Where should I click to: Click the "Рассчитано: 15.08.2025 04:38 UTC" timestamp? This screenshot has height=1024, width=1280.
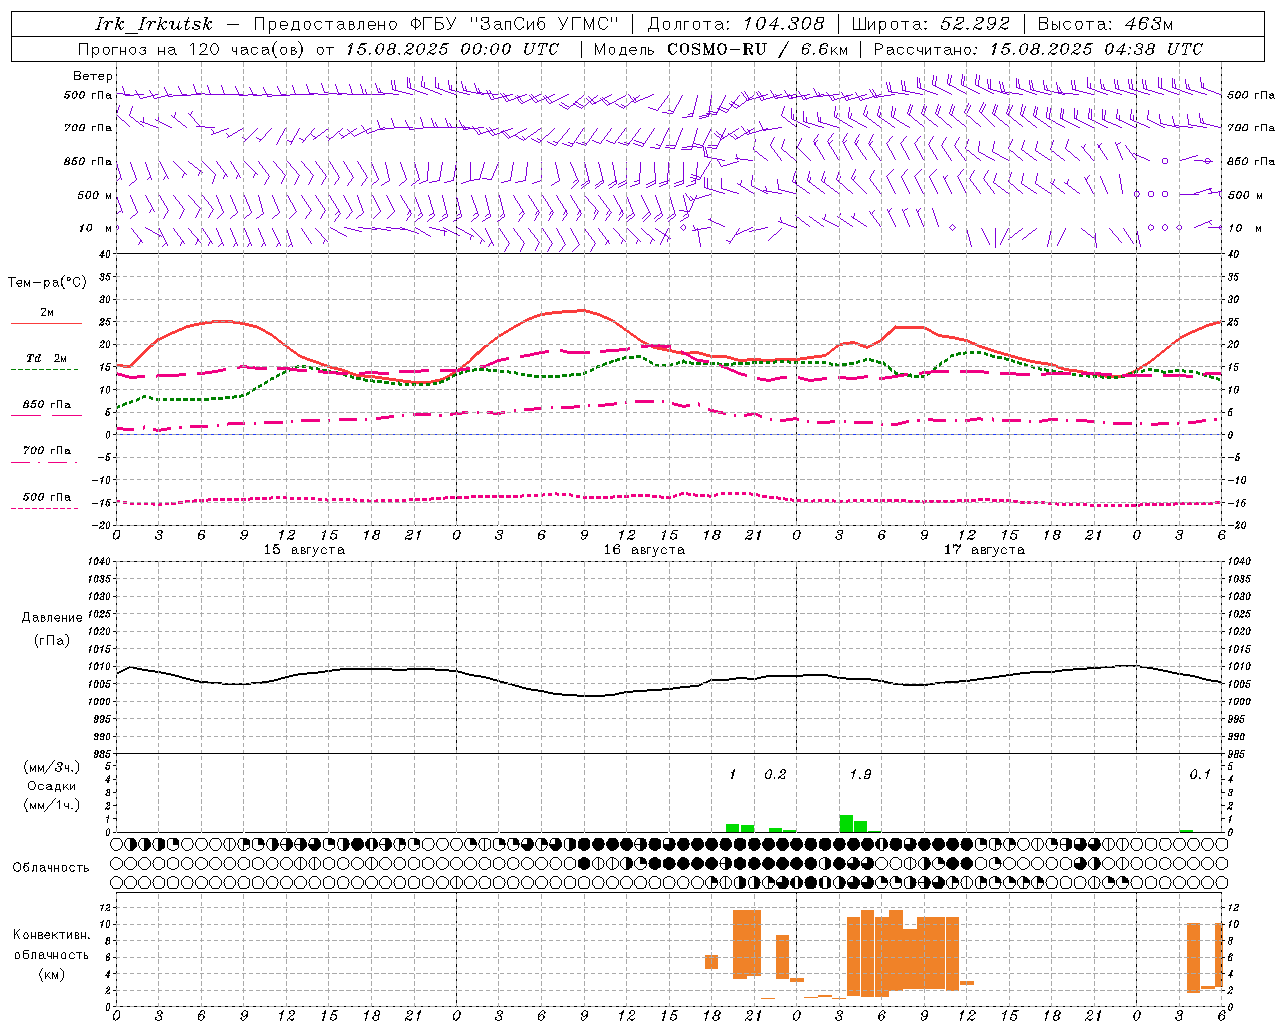point(1038,49)
